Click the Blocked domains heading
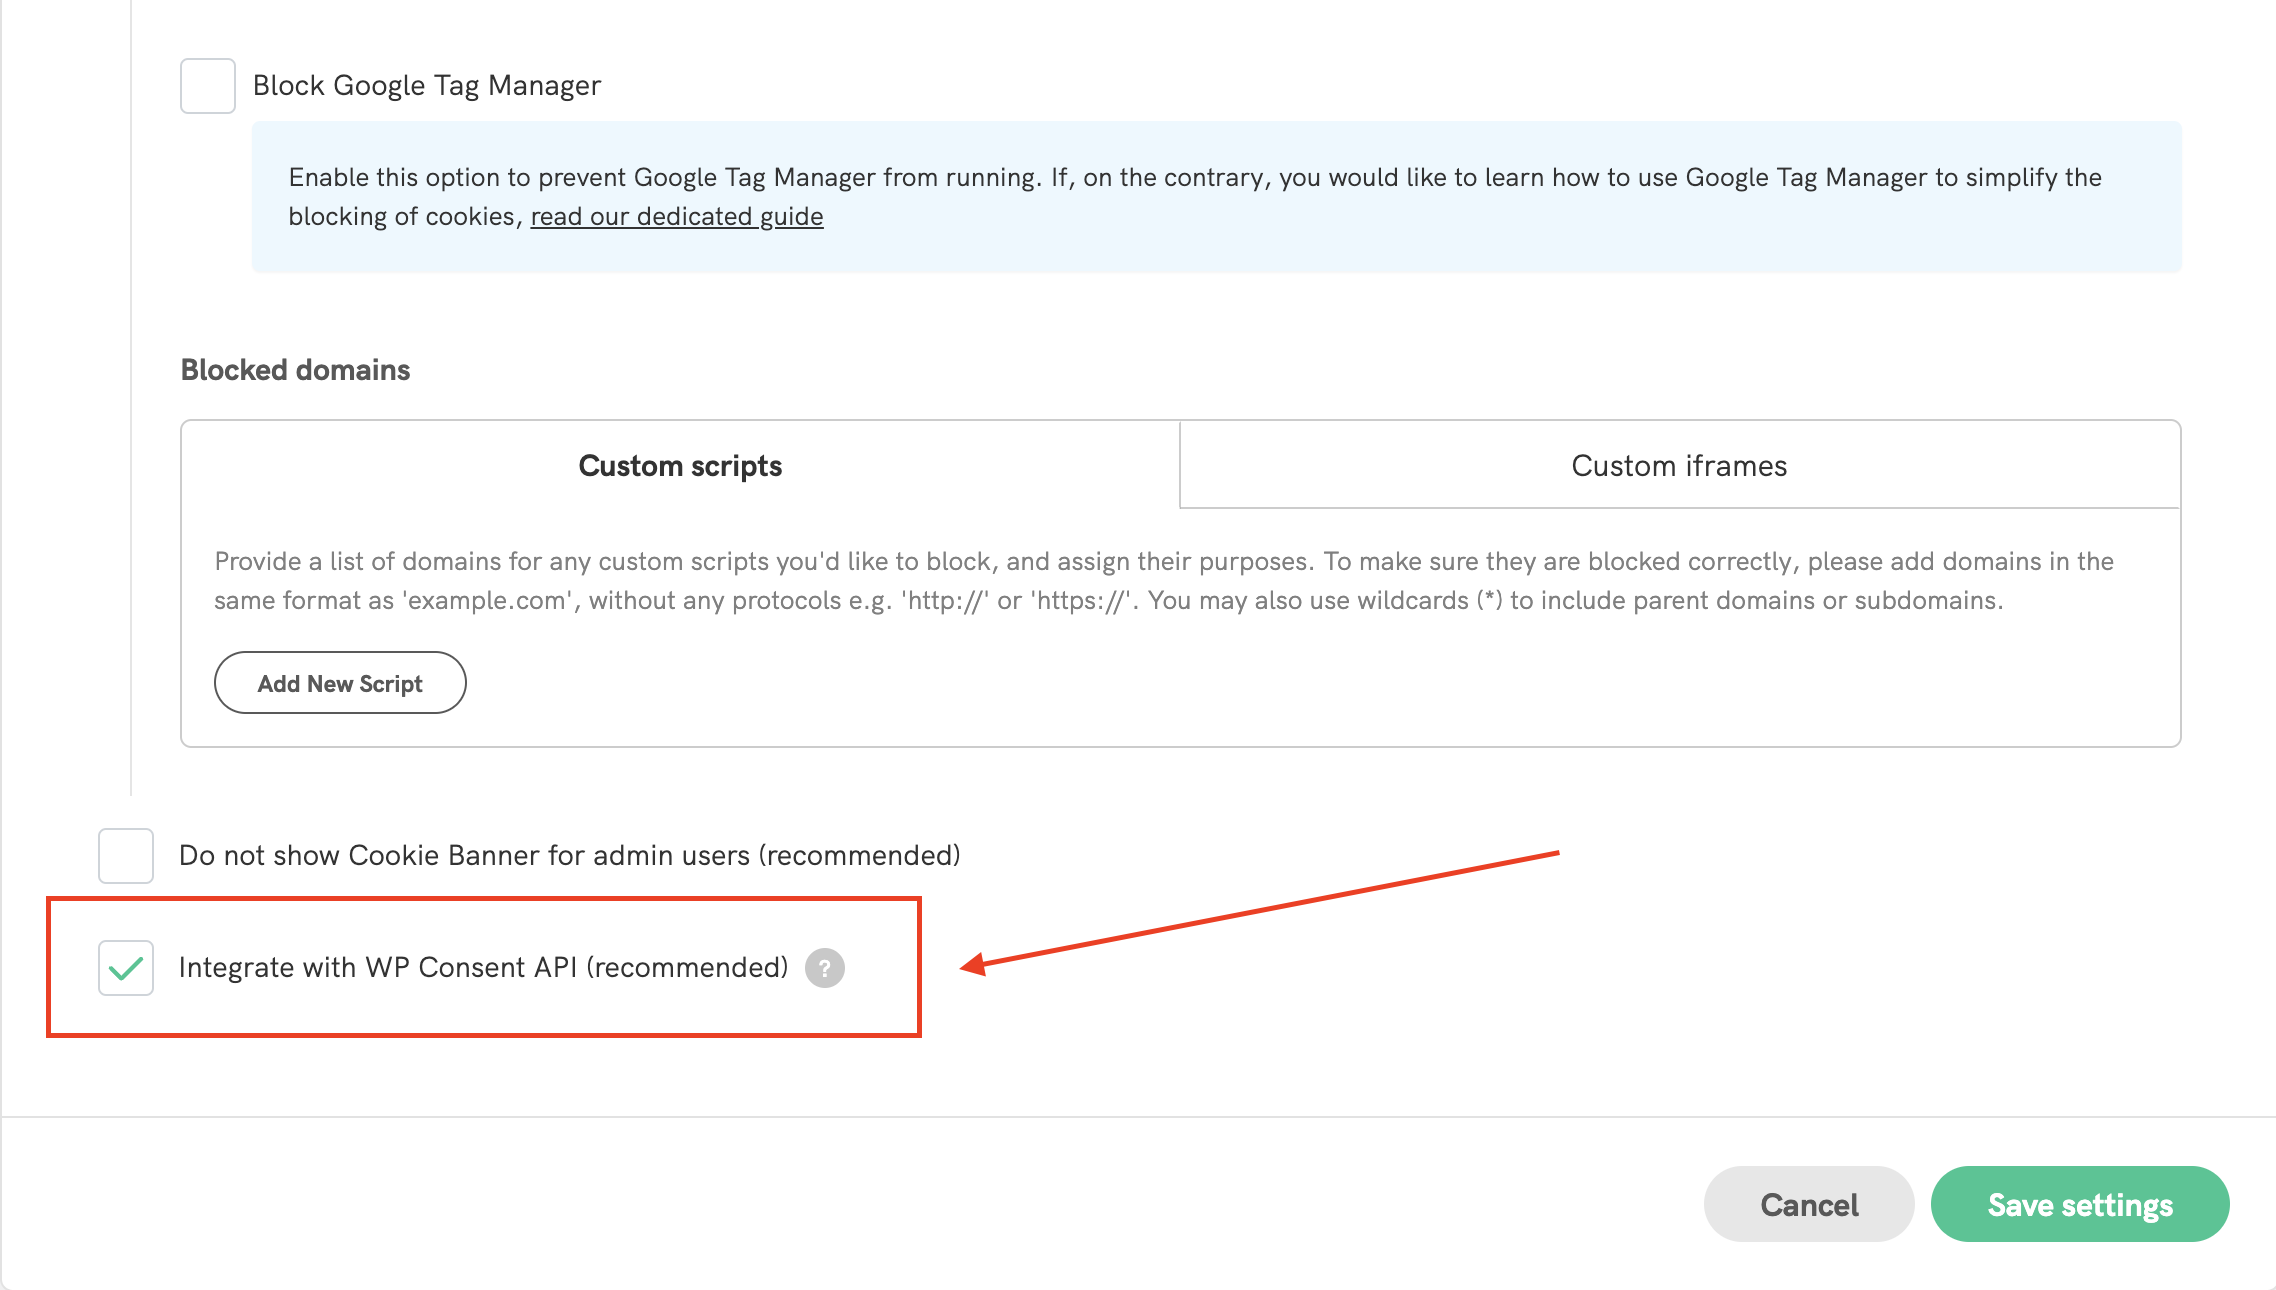 click(294, 369)
